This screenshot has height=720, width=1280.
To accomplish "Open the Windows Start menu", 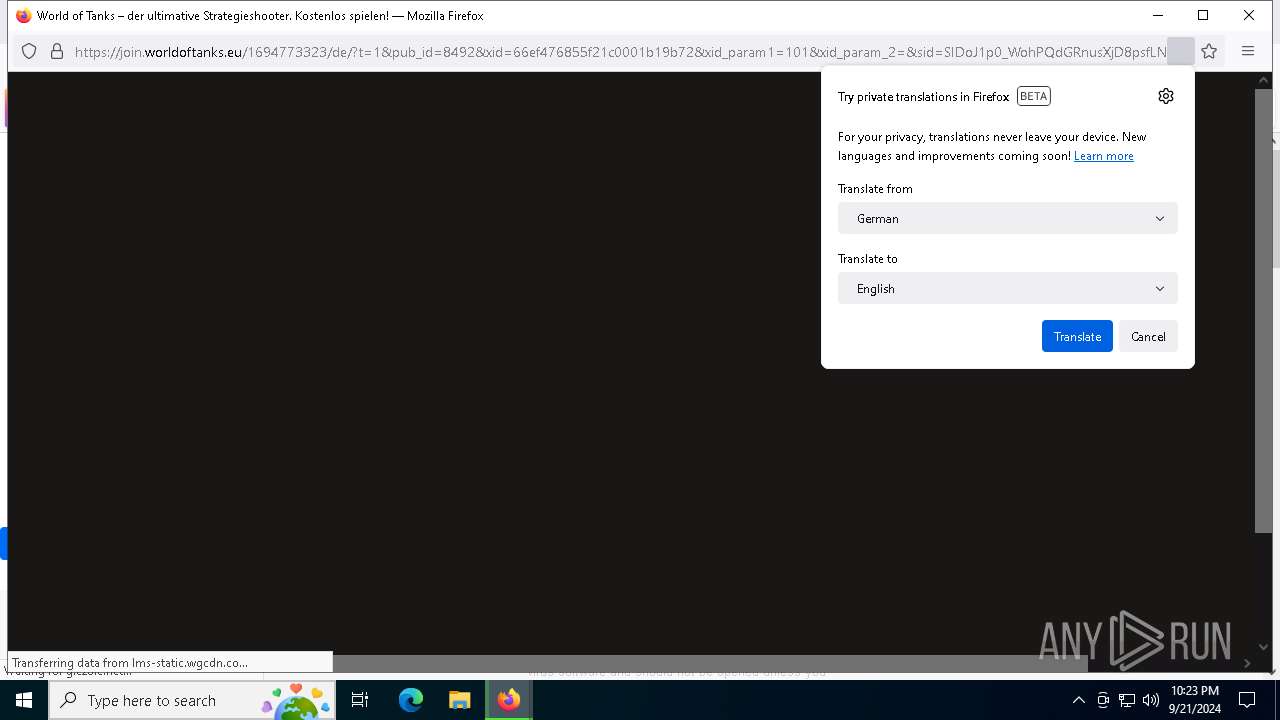I will pyautogui.click(x=24, y=700).
